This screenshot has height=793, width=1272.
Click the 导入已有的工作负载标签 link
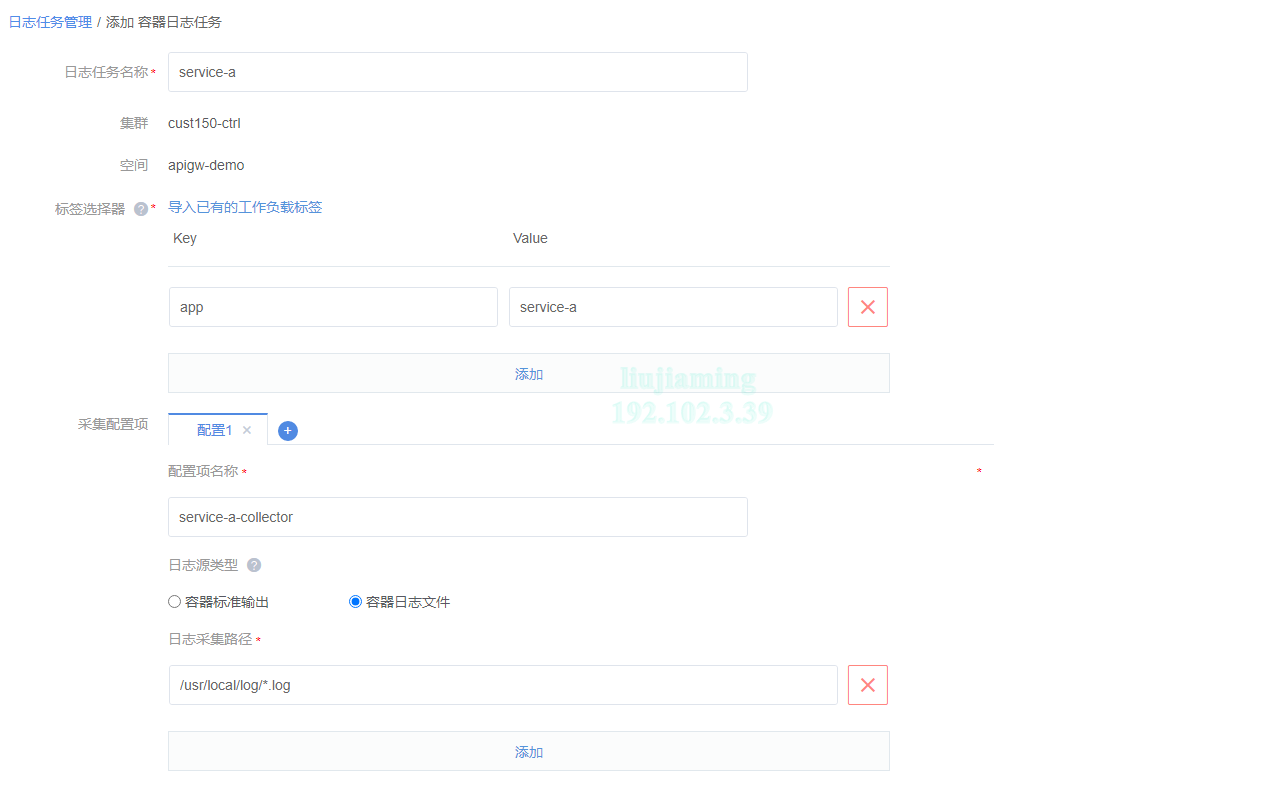pos(245,207)
